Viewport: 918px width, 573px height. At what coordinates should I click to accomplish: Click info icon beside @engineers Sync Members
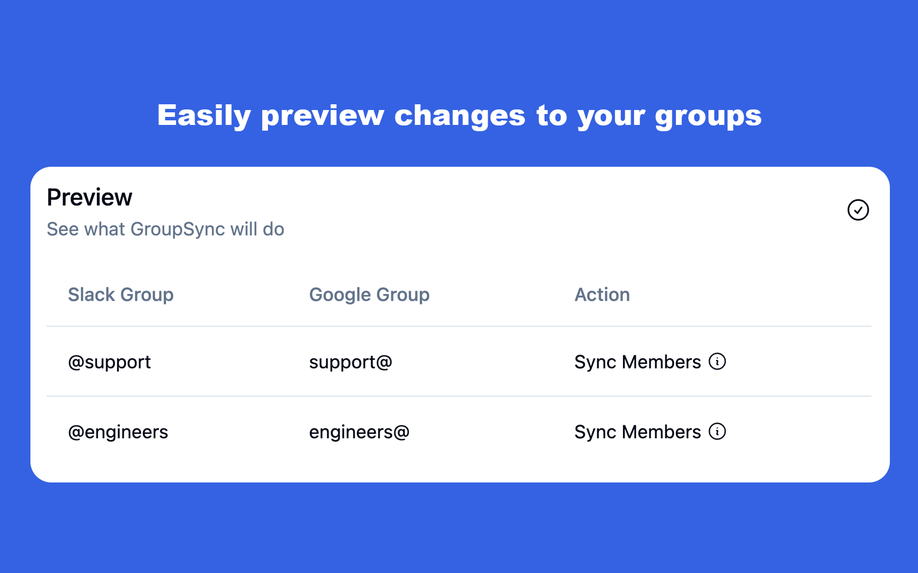[x=717, y=431]
